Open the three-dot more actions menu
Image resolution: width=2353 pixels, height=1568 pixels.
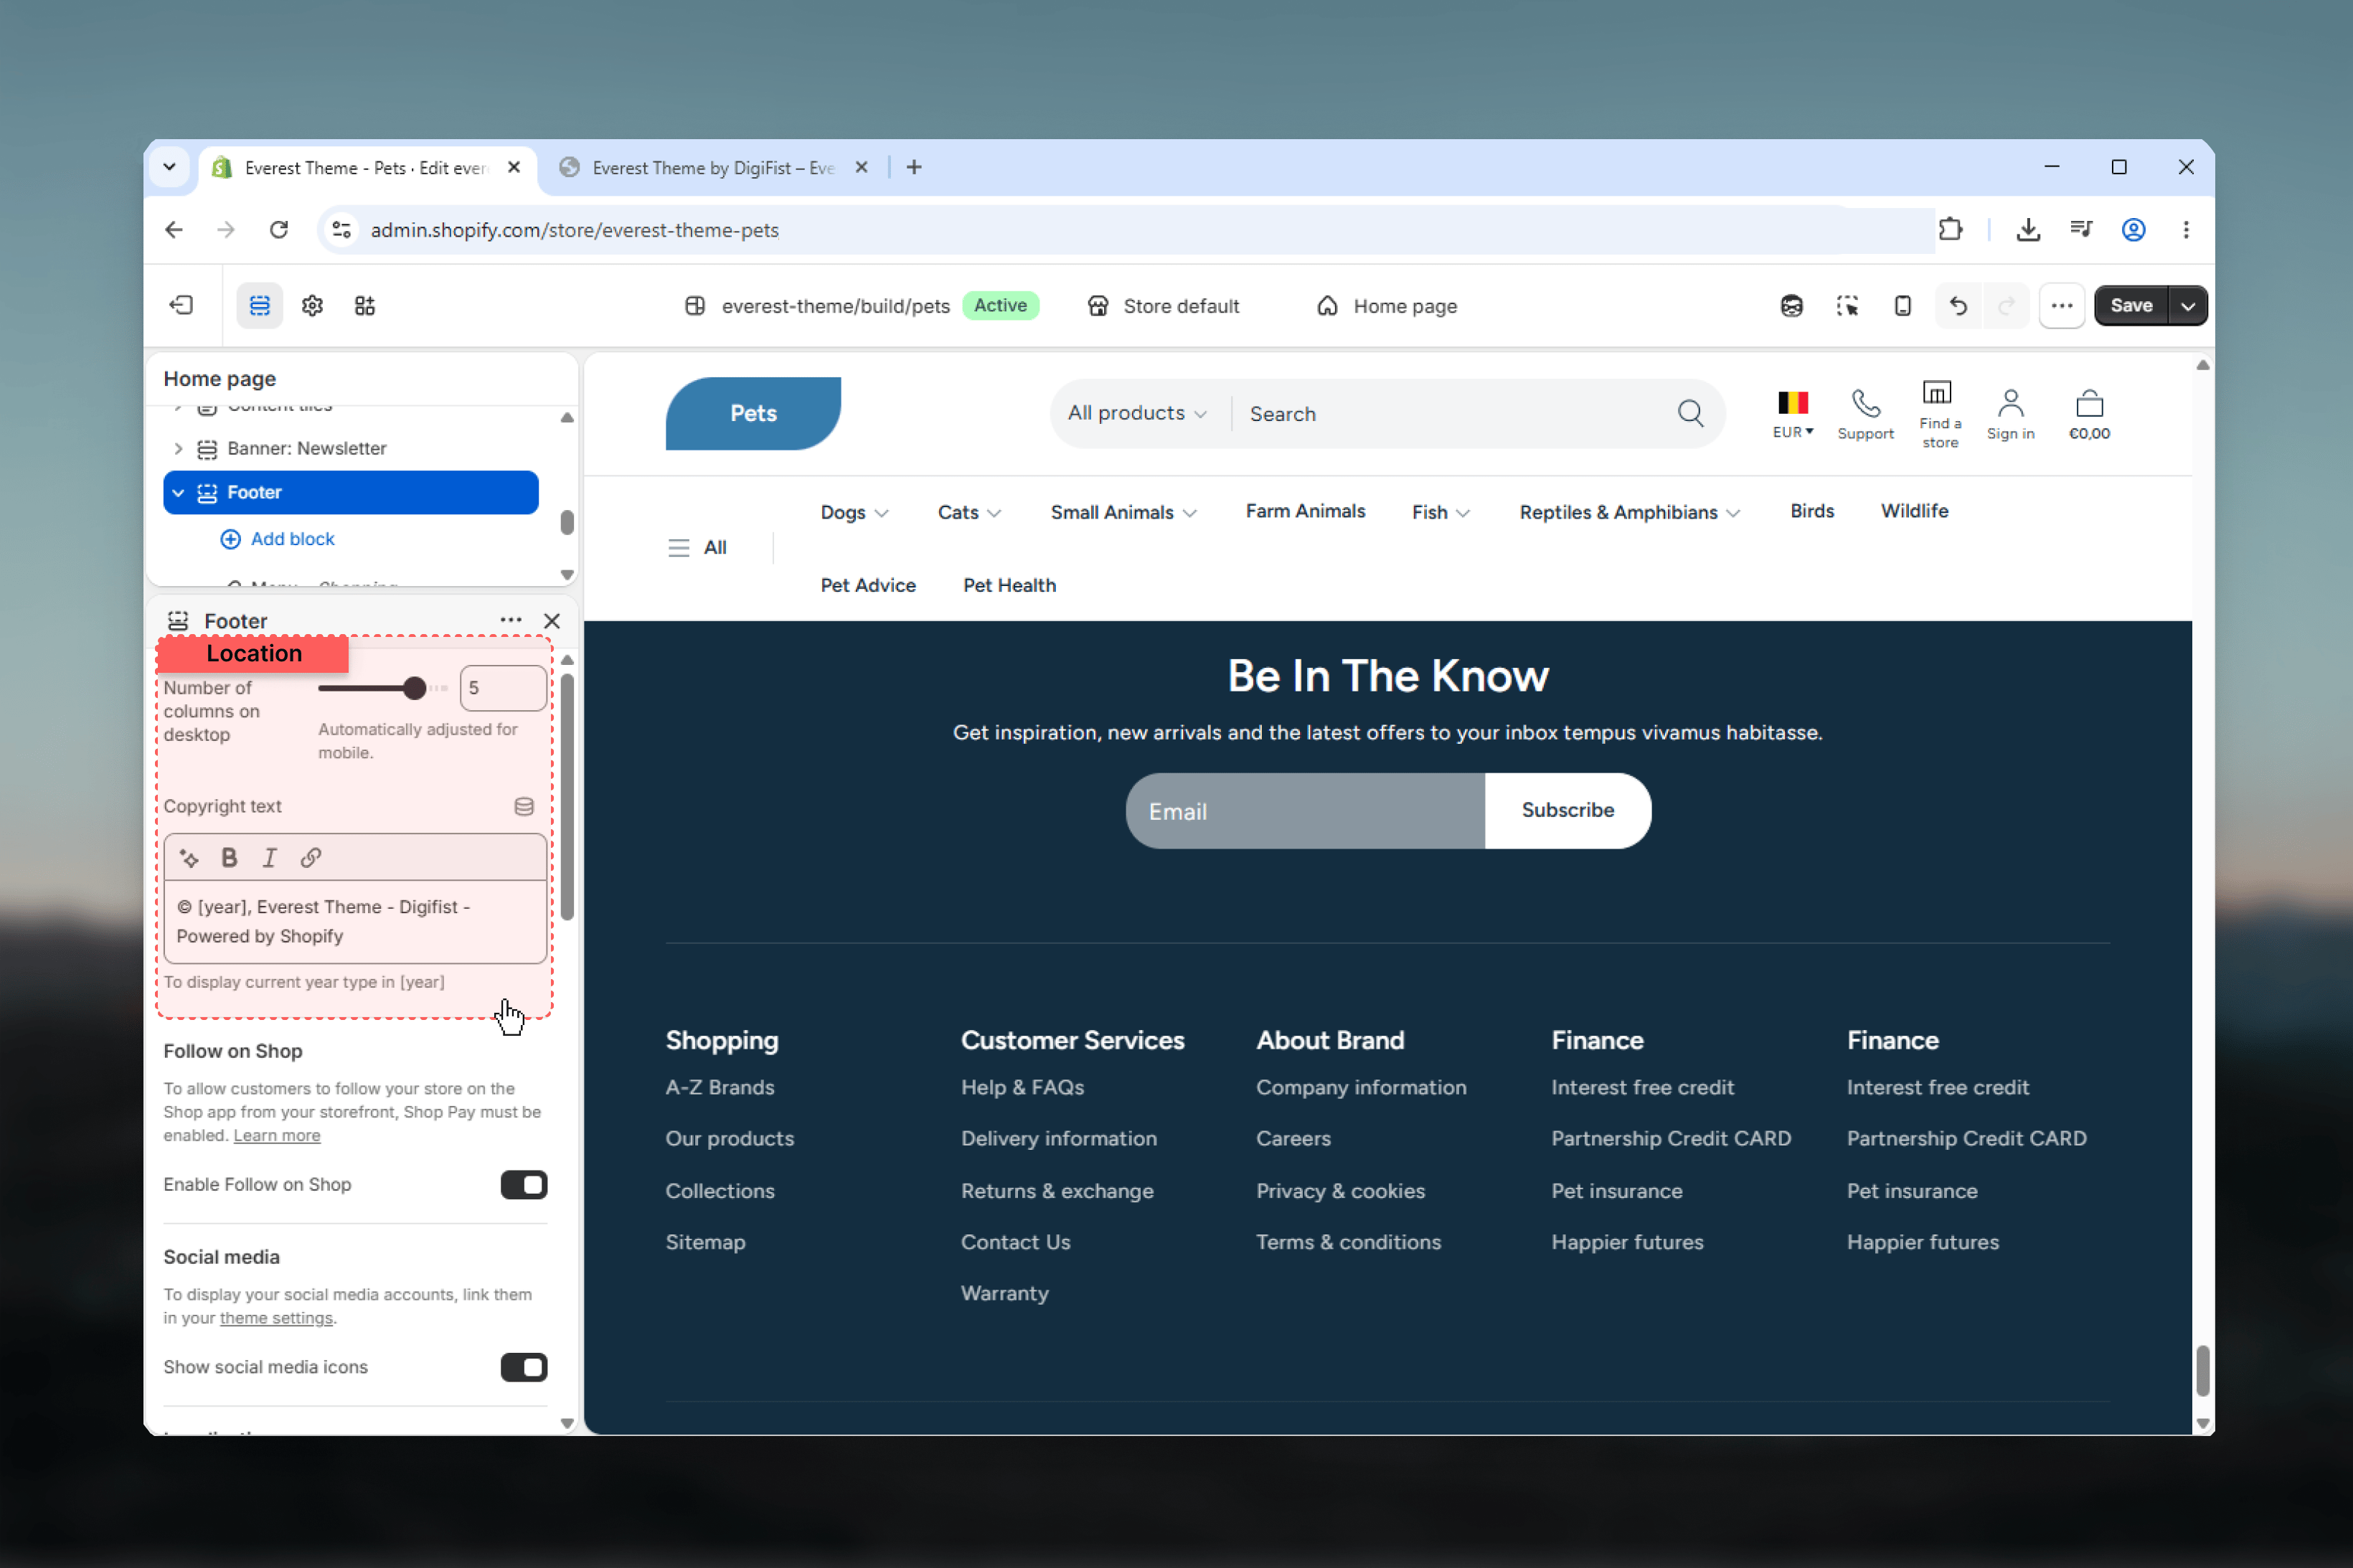[x=2062, y=305]
